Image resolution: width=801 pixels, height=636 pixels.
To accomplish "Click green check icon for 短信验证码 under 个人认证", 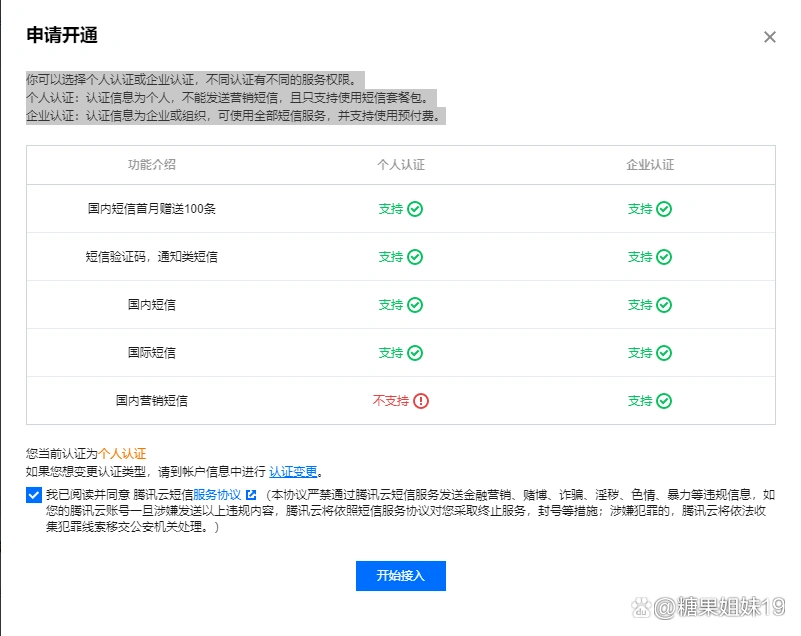I will (x=413, y=257).
